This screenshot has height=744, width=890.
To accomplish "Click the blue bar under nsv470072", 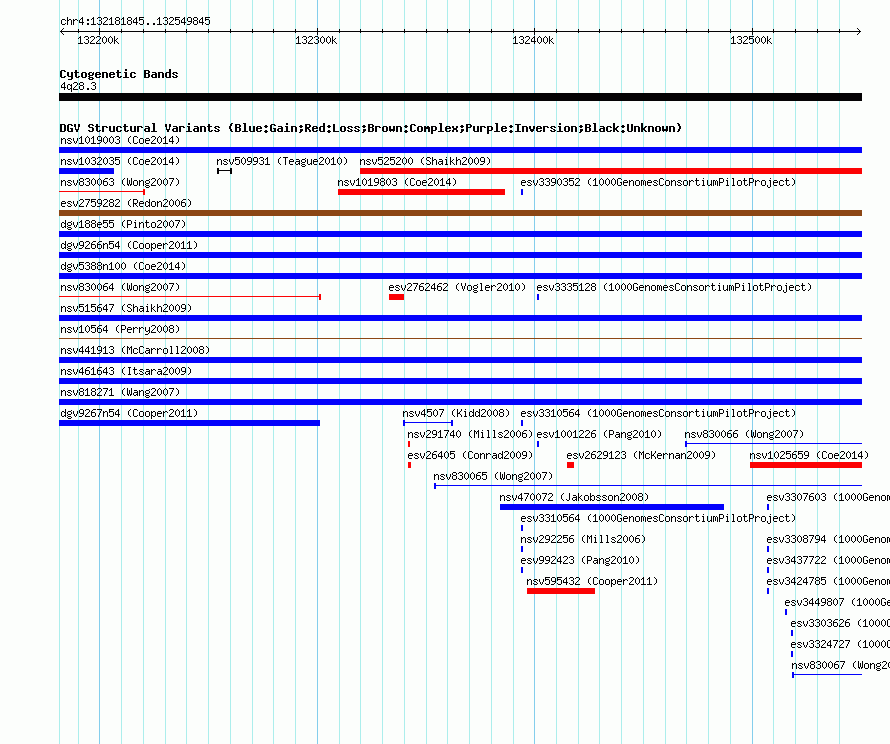I will click(x=612, y=507).
